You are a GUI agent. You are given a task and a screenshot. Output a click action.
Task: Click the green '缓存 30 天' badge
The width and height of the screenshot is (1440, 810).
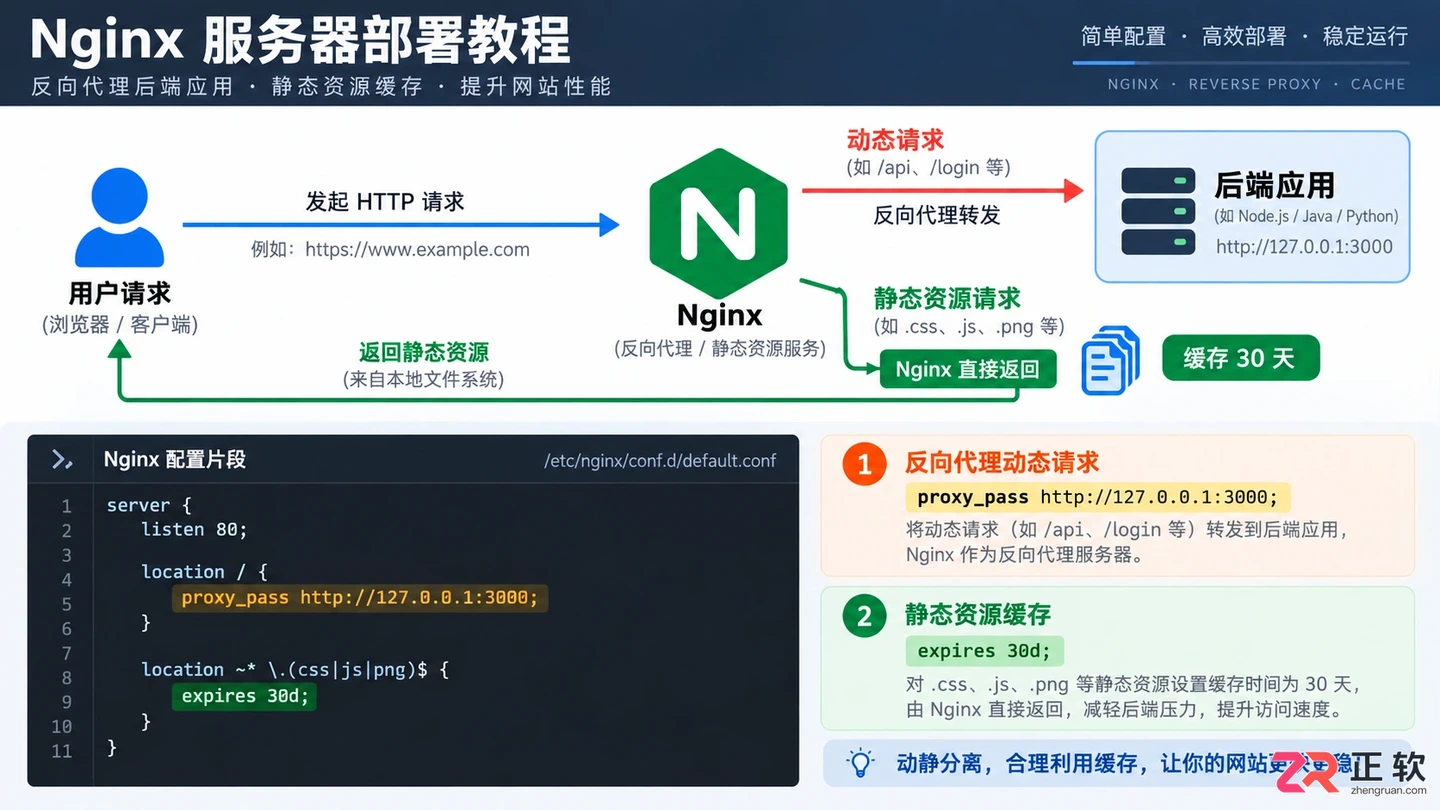1240,358
